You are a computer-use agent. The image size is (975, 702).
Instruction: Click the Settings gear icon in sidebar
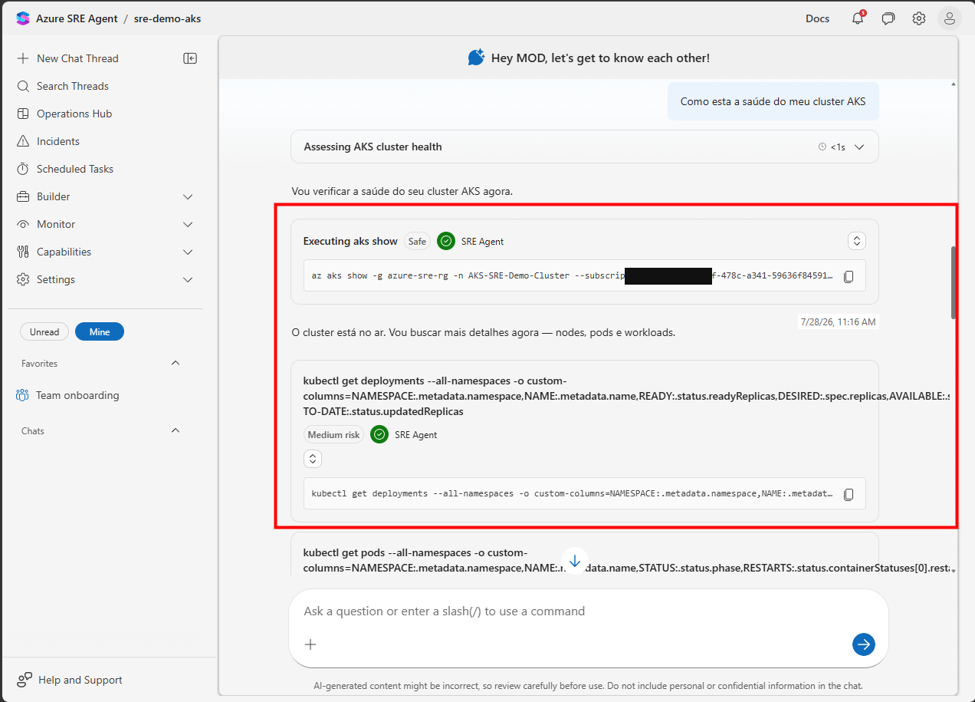tap(23, 280)
